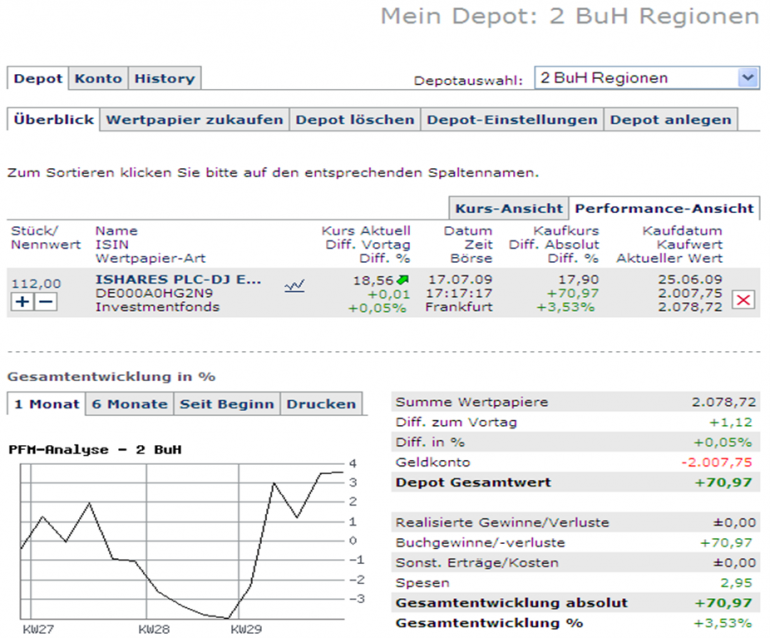Sort by the ISIN column header

(x=112, y=245)
